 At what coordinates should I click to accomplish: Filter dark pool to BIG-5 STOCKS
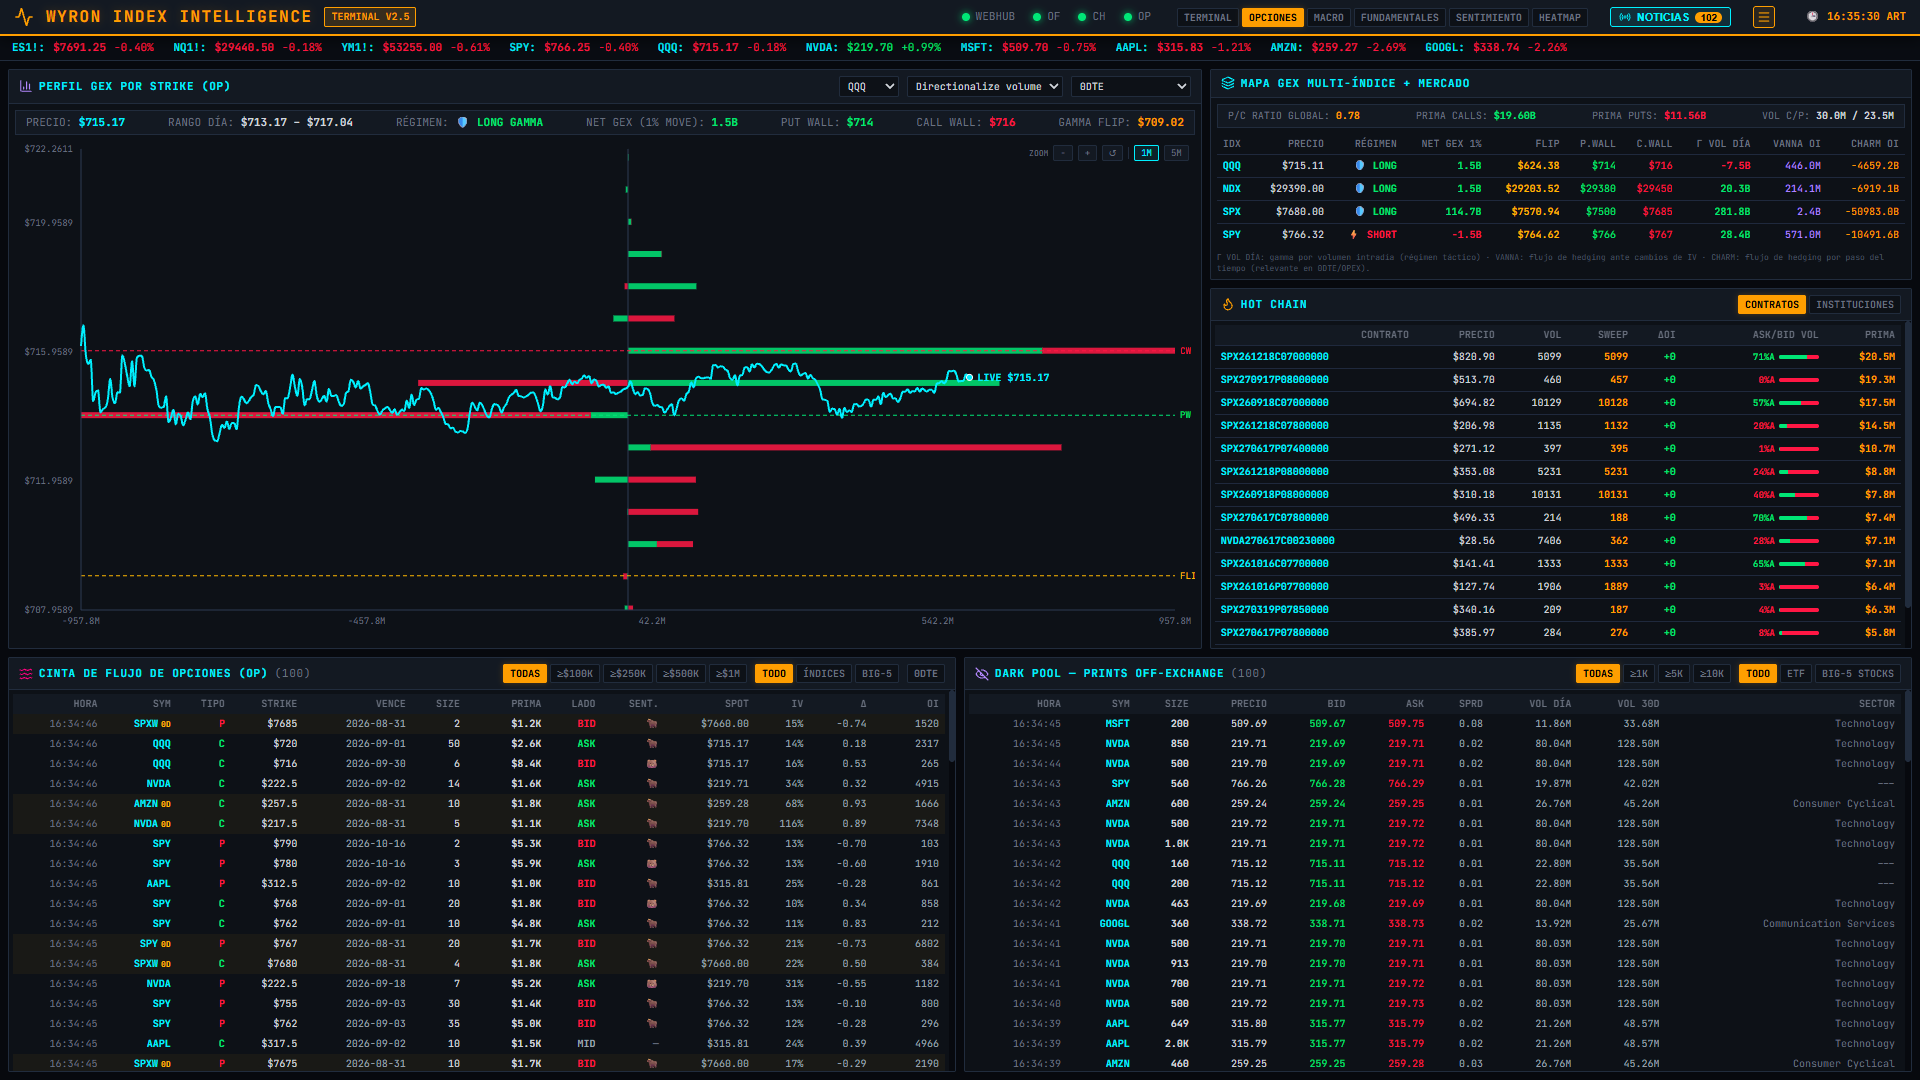pos(1857,674)
